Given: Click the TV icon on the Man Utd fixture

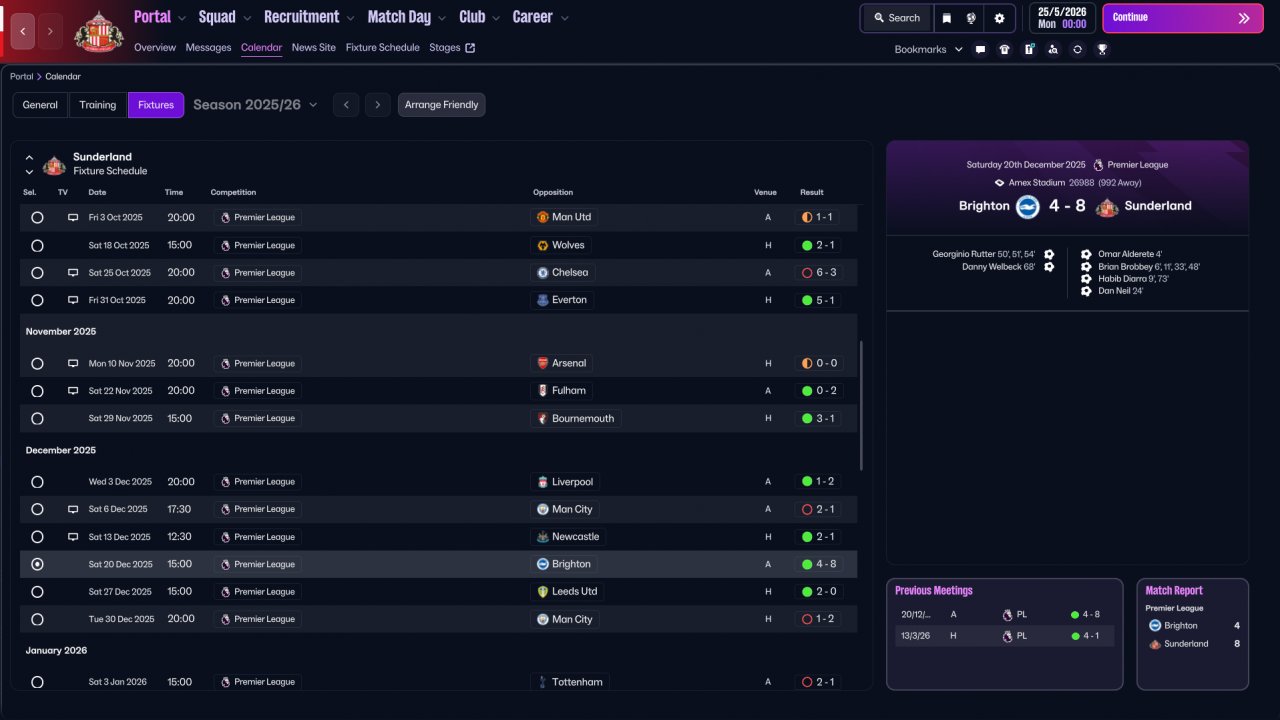Looking at the screenshot, I should pyautogui.click(x=73, y=217).
